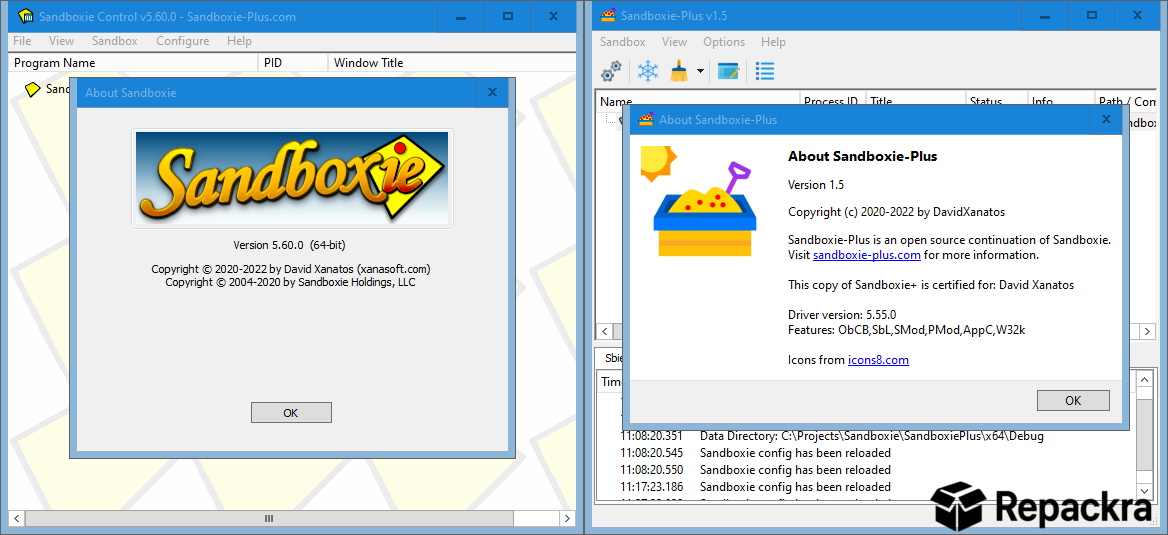Image resolution: width=1168 pixels, height=535 pixels.
Task: Select log row with time 11:08:20.550
Action: (866, 470)
